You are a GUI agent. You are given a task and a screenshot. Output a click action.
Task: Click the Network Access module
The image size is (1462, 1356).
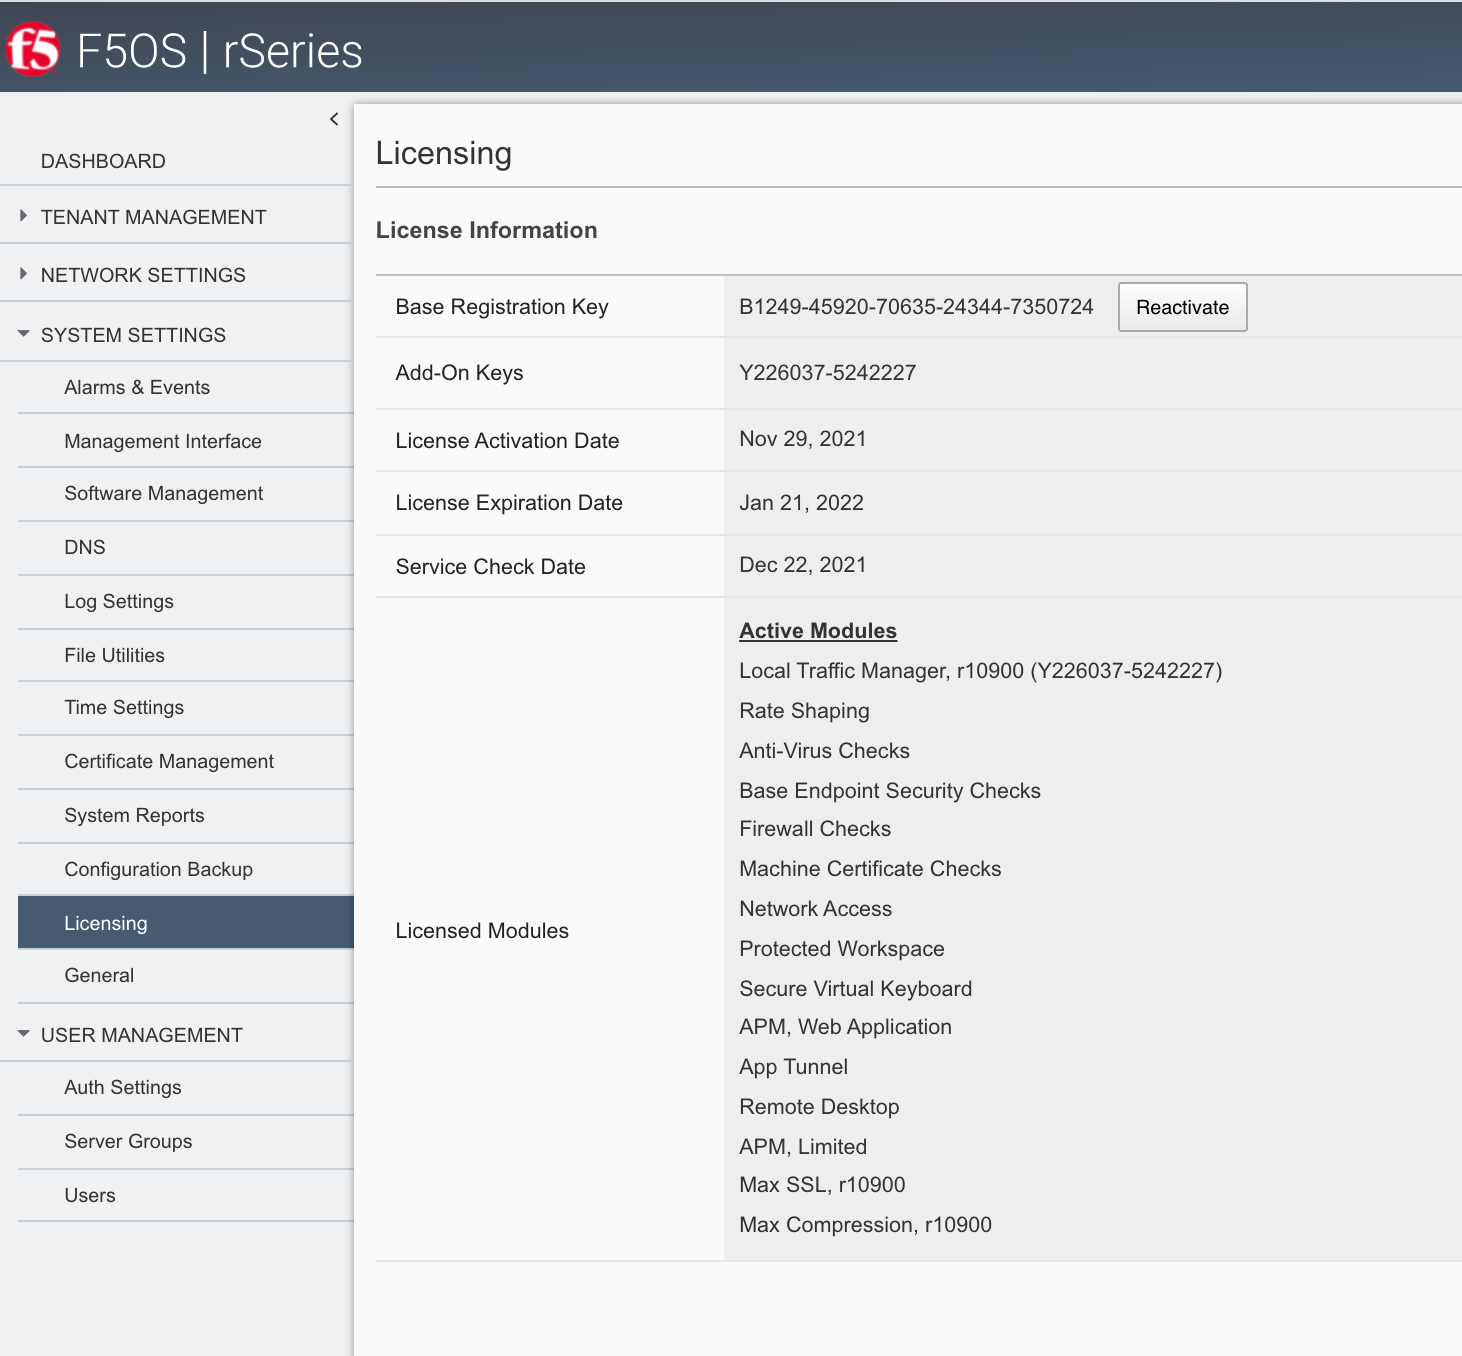click(x=815, y=909)
